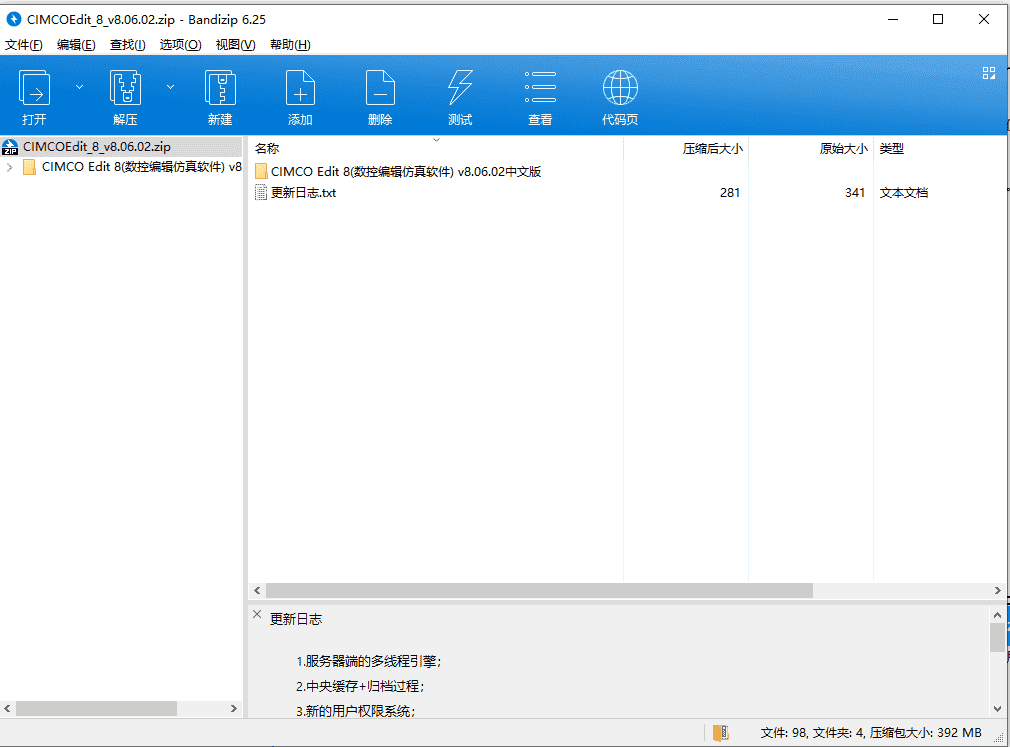This screenshot has height=747, width=1010.
Task: Click the Bandizip logo in title bar
Action: point(14,19)
